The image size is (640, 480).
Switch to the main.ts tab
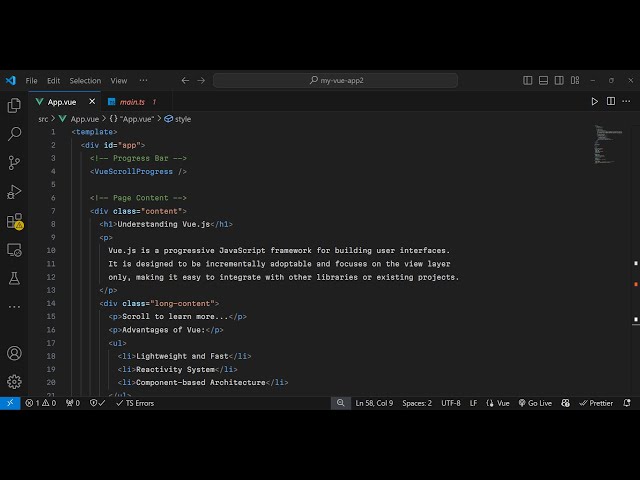tap(132, 102)
